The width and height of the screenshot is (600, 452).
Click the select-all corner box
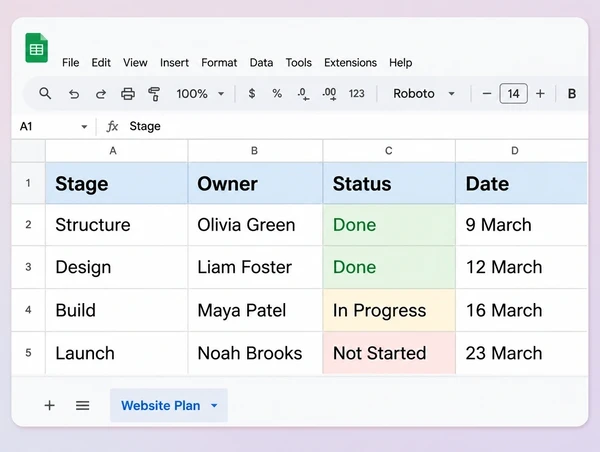(28, 151)
